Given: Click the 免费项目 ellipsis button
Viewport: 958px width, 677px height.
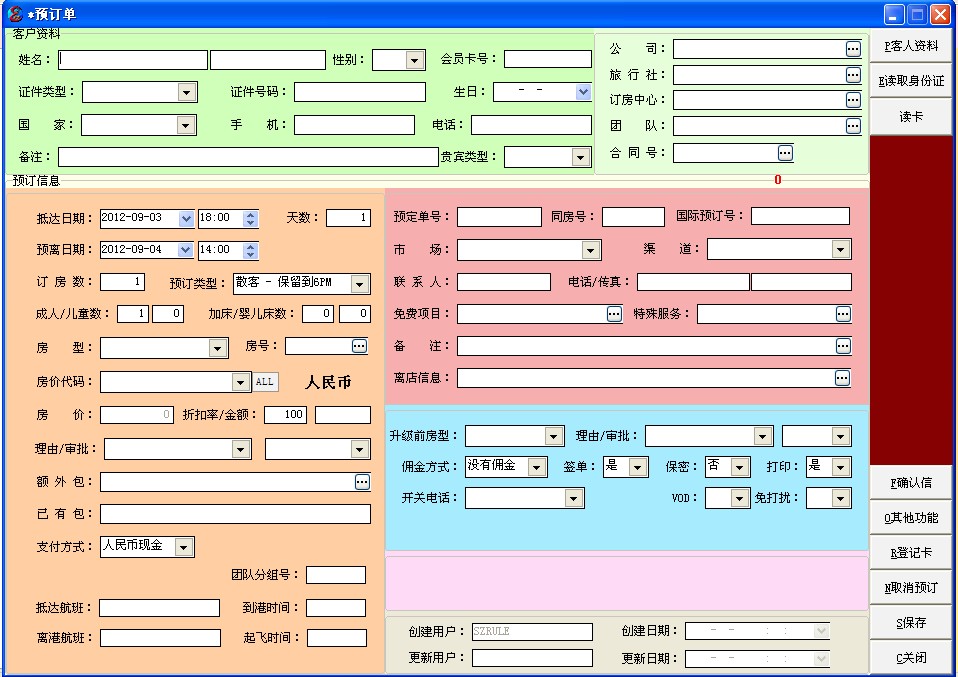Looking at the screenshot, I should coord(614,314).
